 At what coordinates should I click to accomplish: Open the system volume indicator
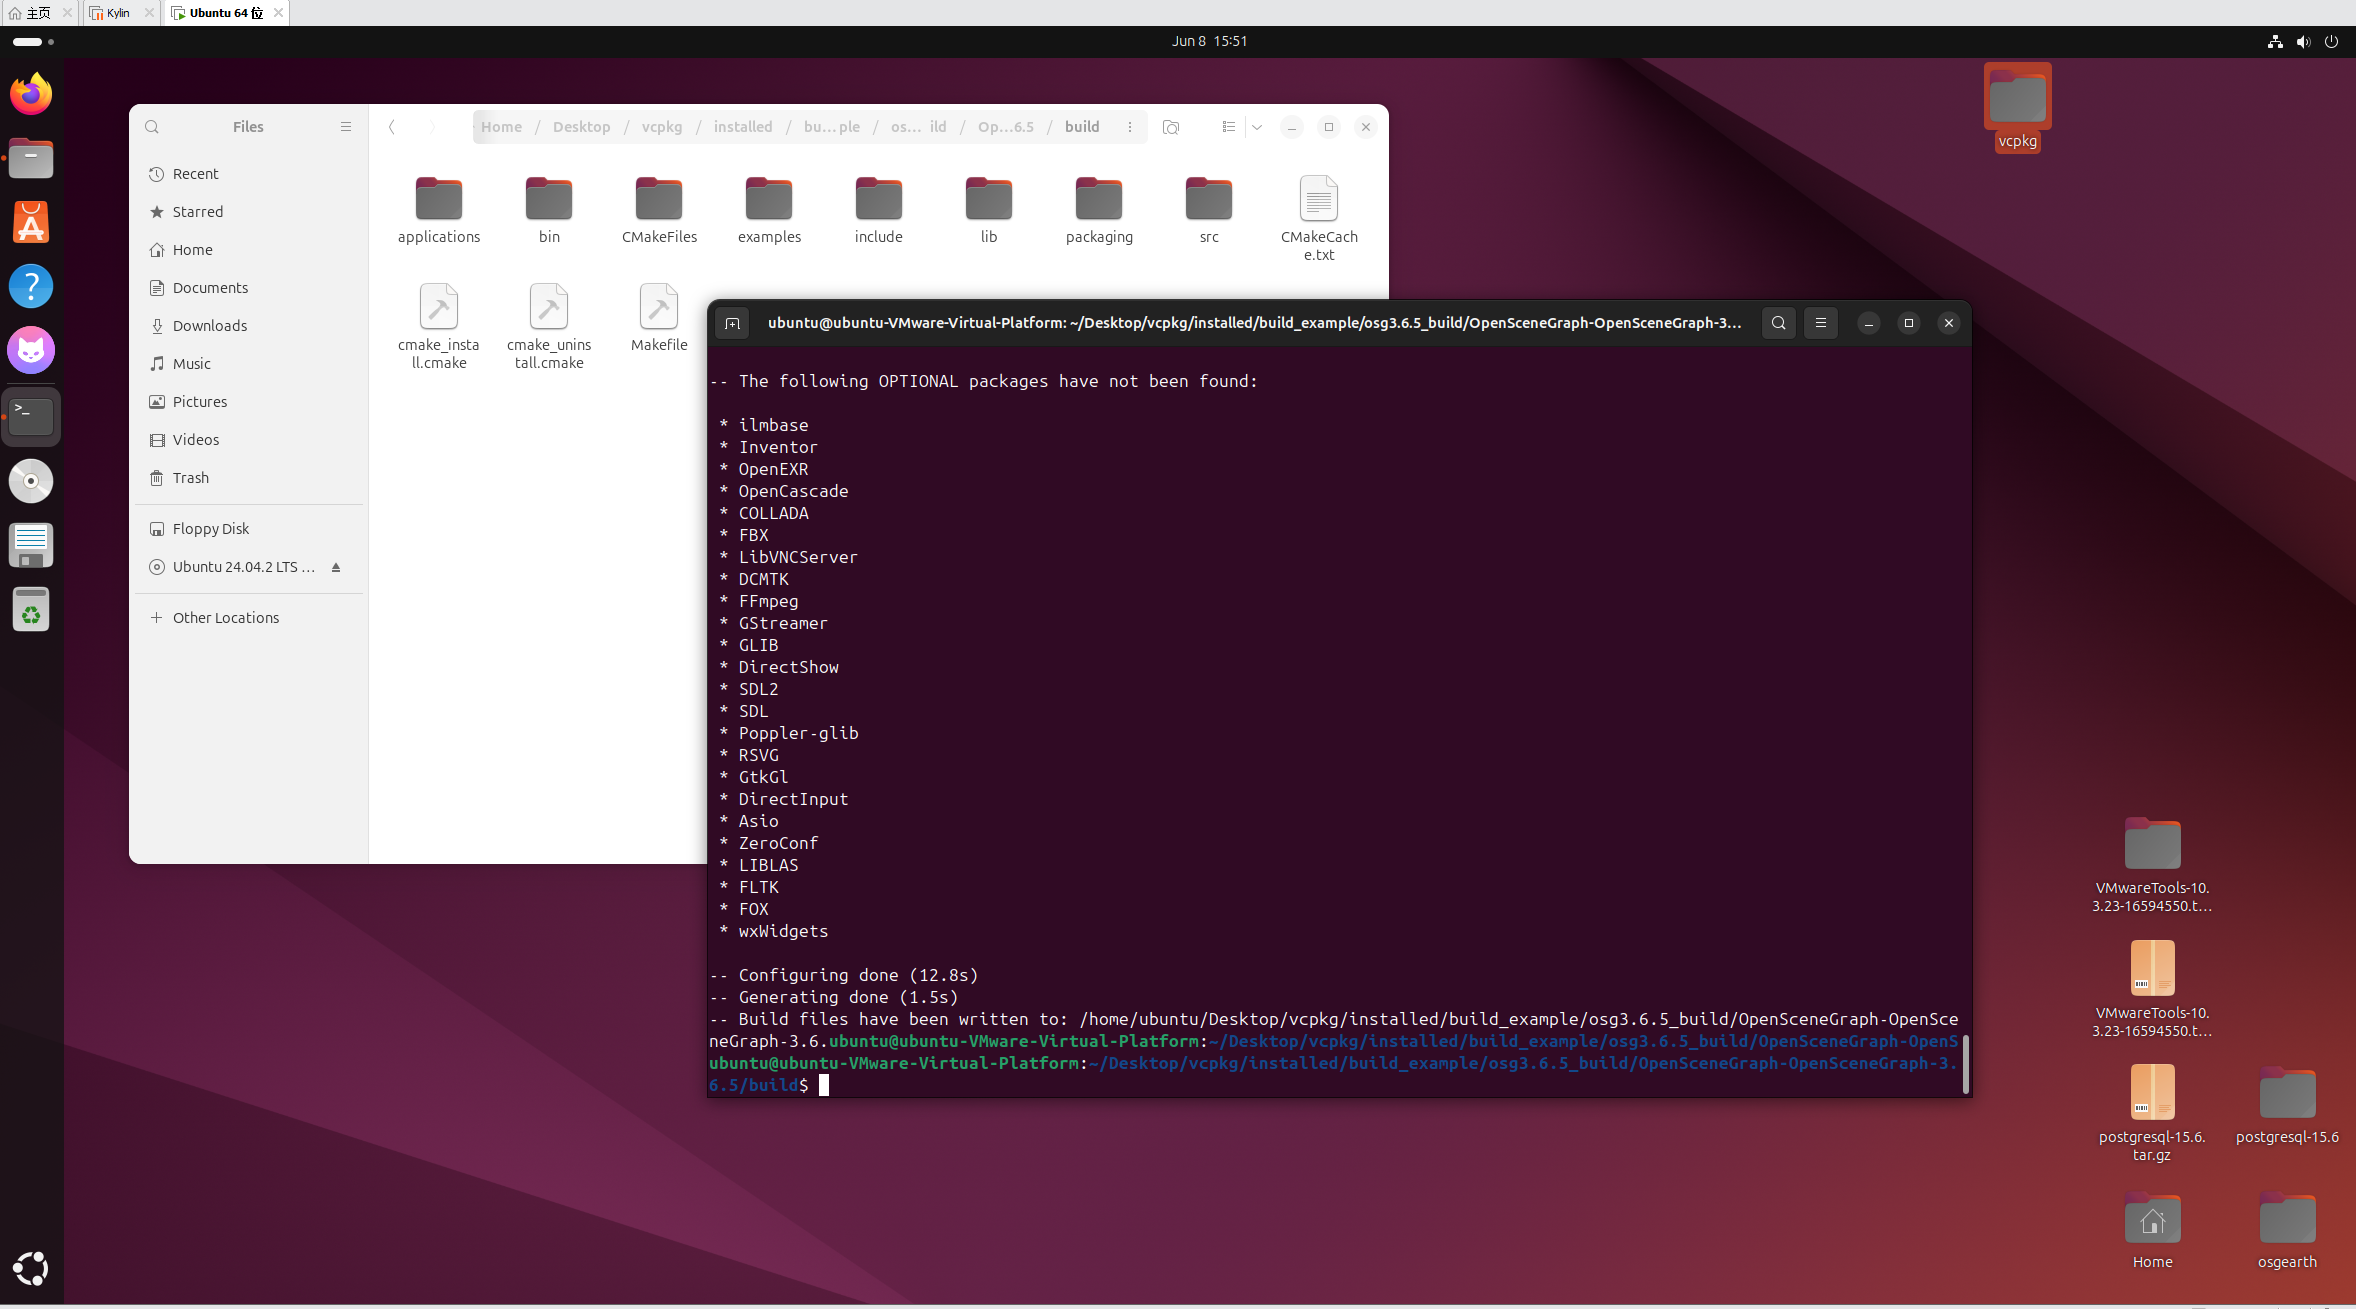coord(2303,41)
